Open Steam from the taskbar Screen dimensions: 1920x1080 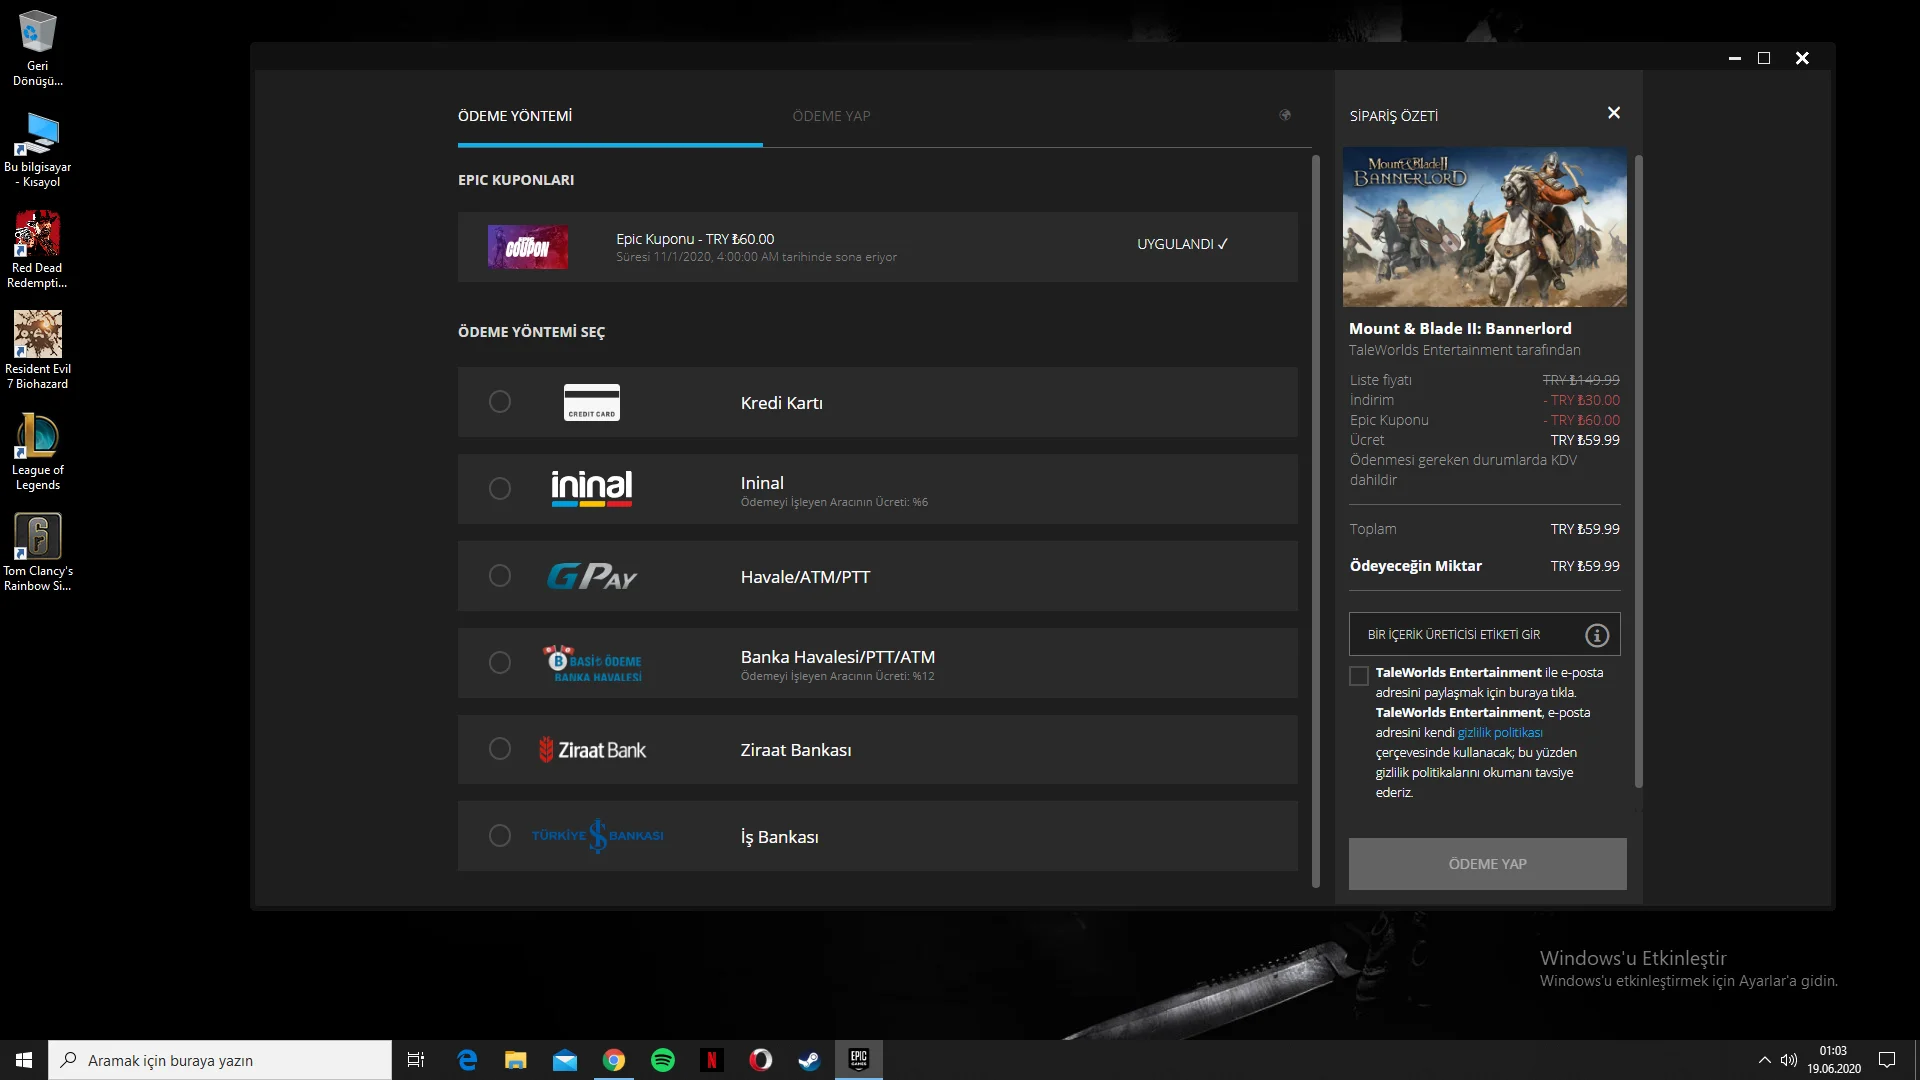pos(809,1060)
